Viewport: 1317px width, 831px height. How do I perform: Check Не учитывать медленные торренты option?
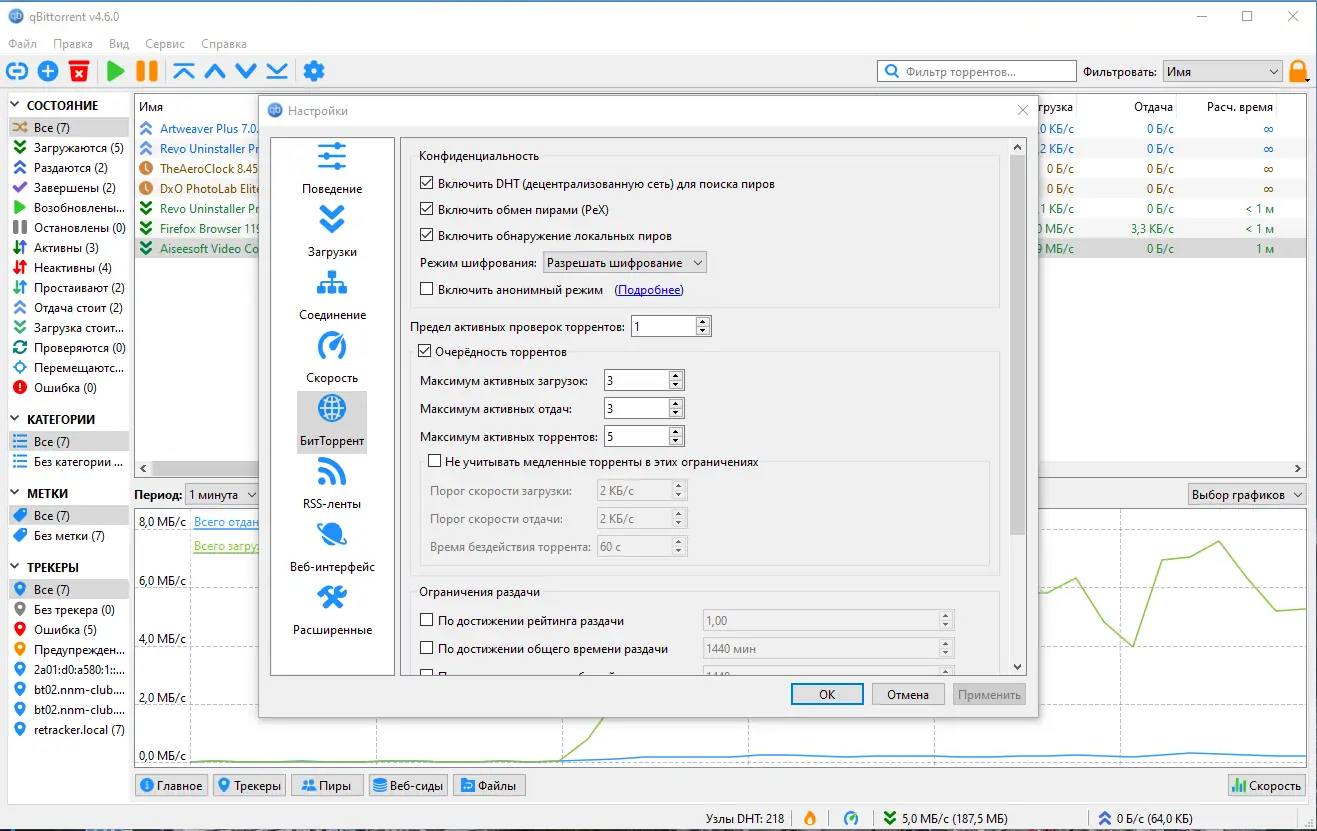pos(435,461)
